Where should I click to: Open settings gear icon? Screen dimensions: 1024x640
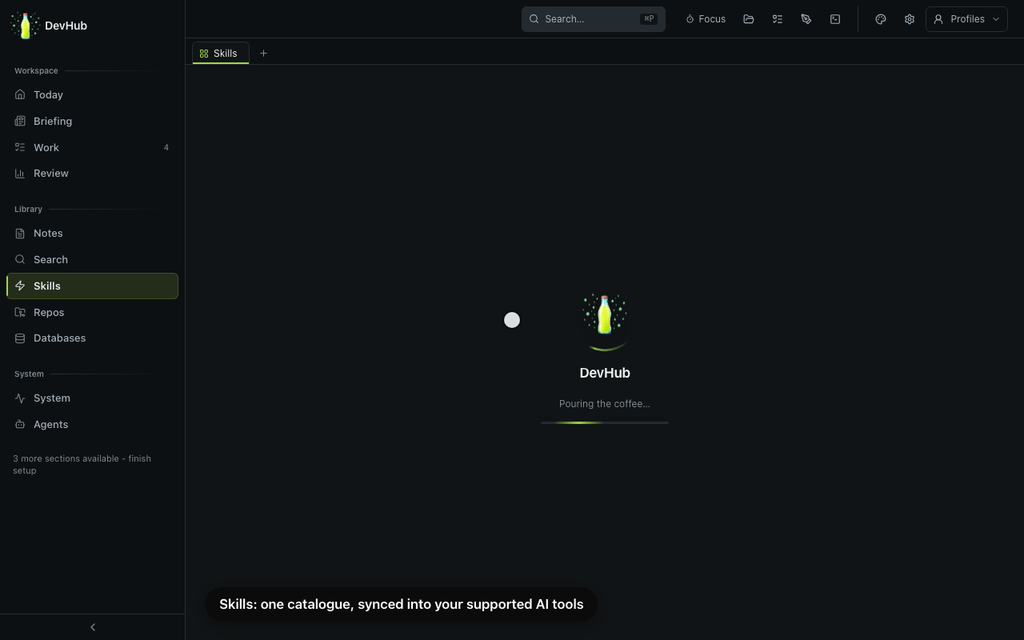point(909,19)
